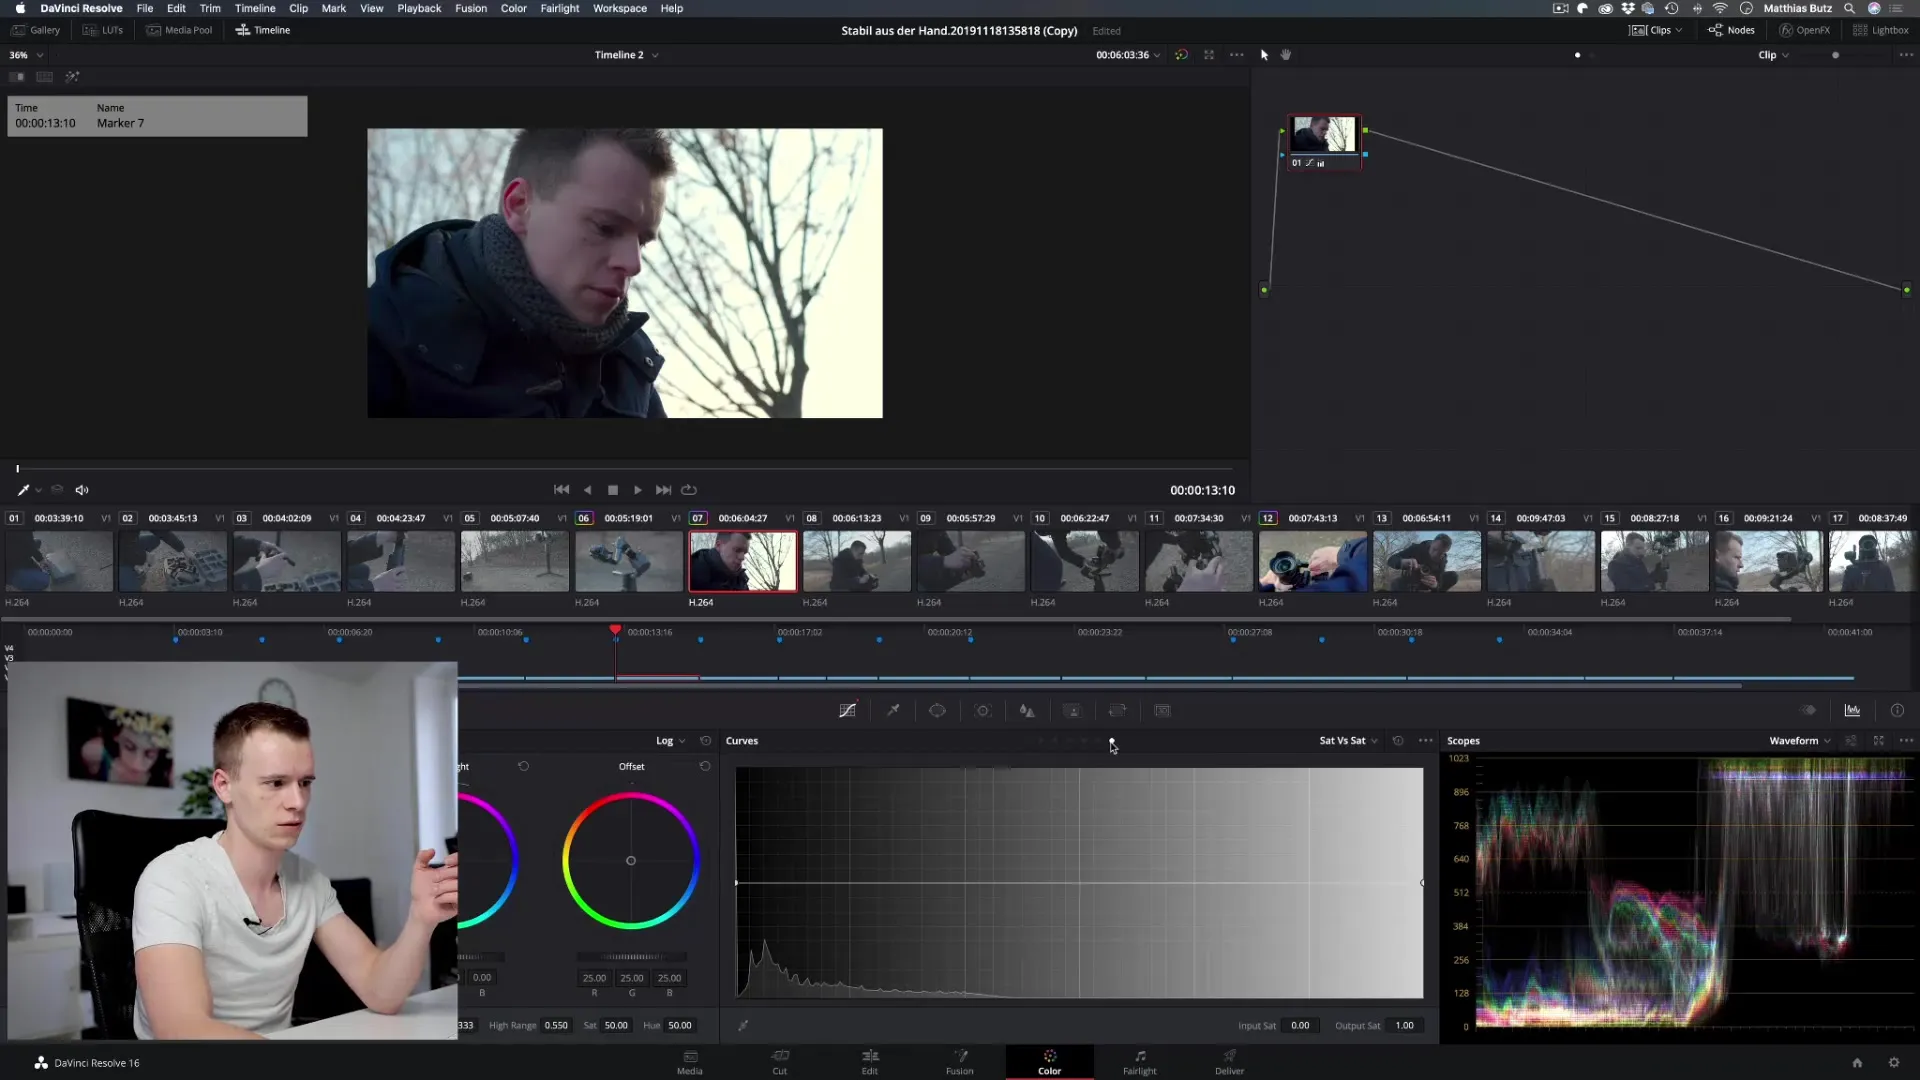Switch to the Media page tab
1920x1080 pixels.
tap(690, 1062)
